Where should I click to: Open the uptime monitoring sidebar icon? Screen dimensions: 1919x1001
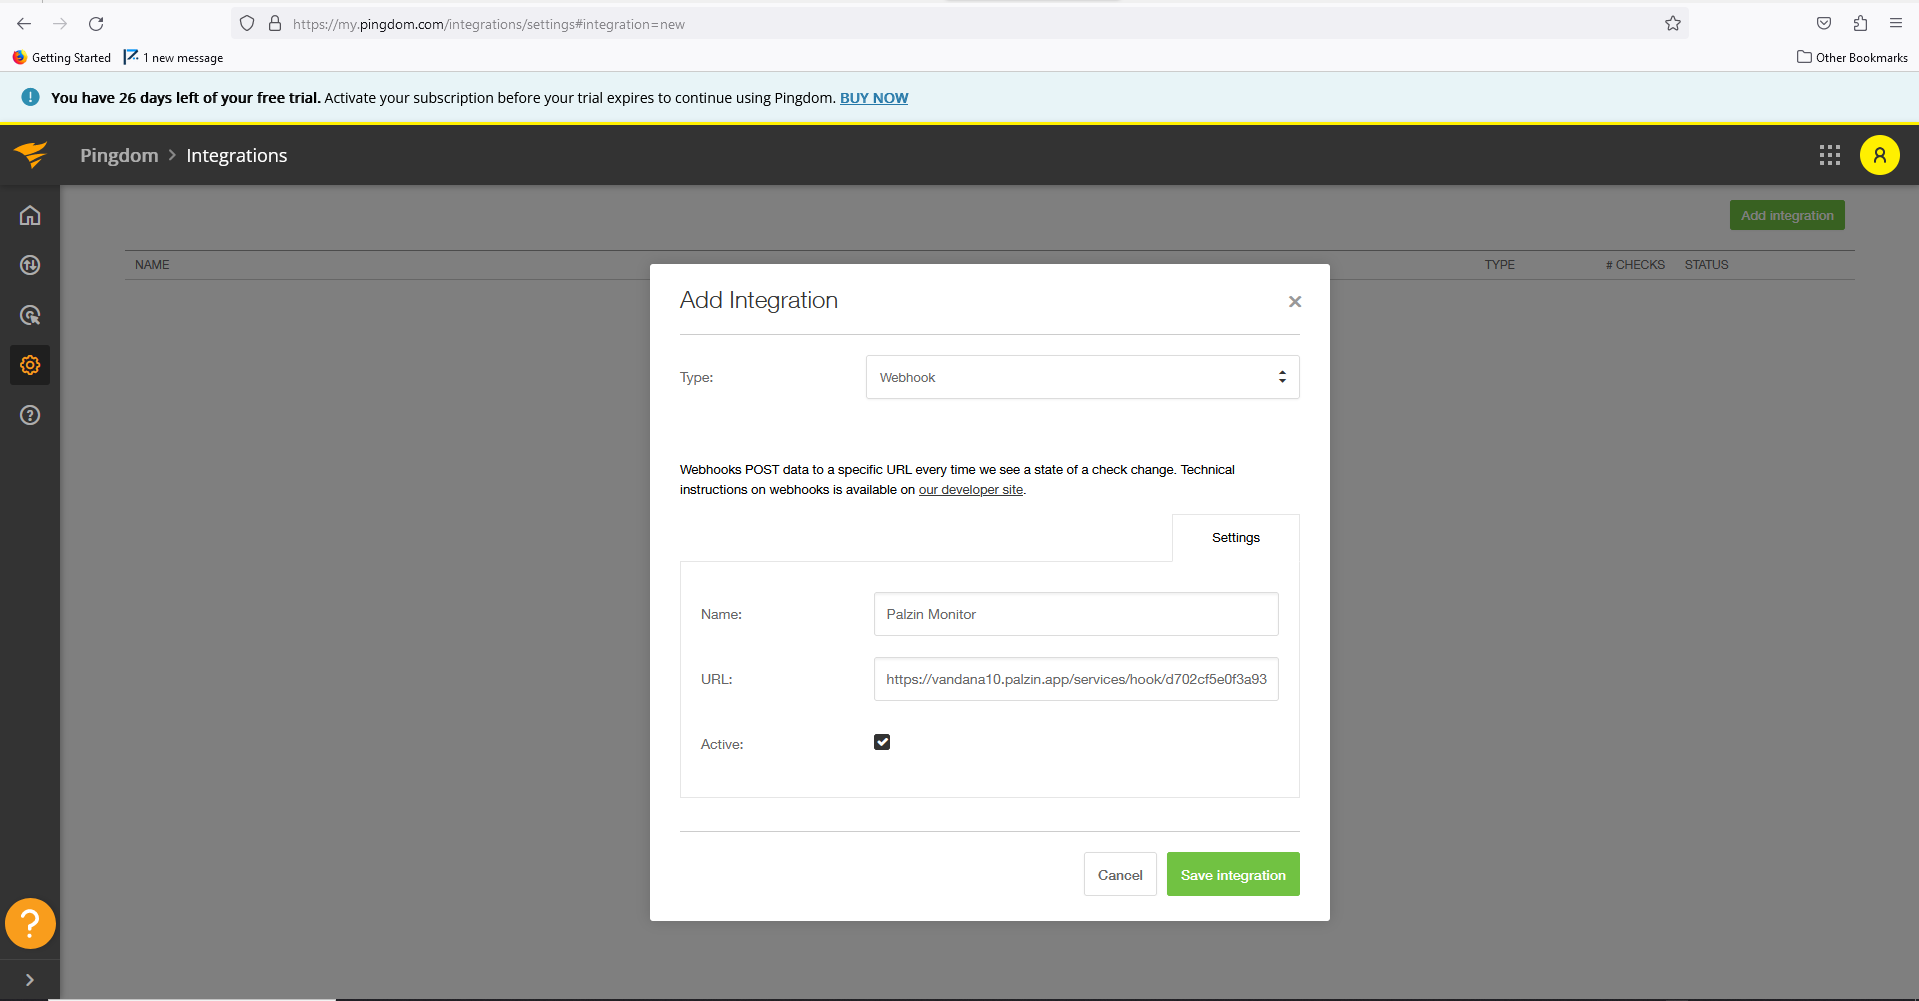(30, 265)
